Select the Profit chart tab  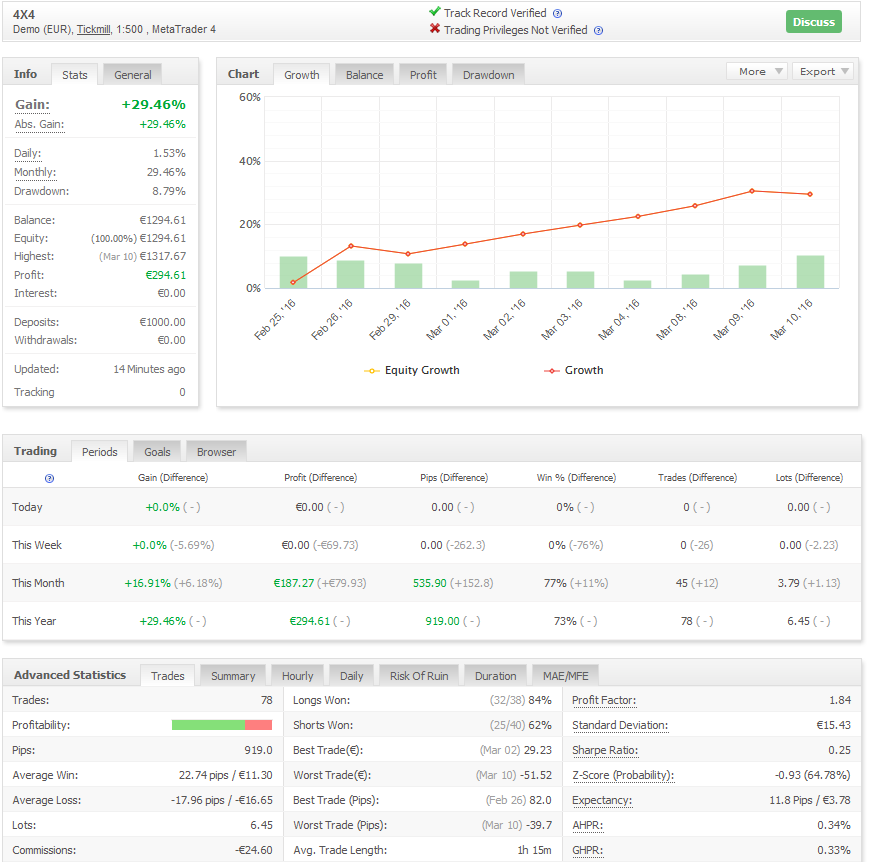click(x=423, y=75)
